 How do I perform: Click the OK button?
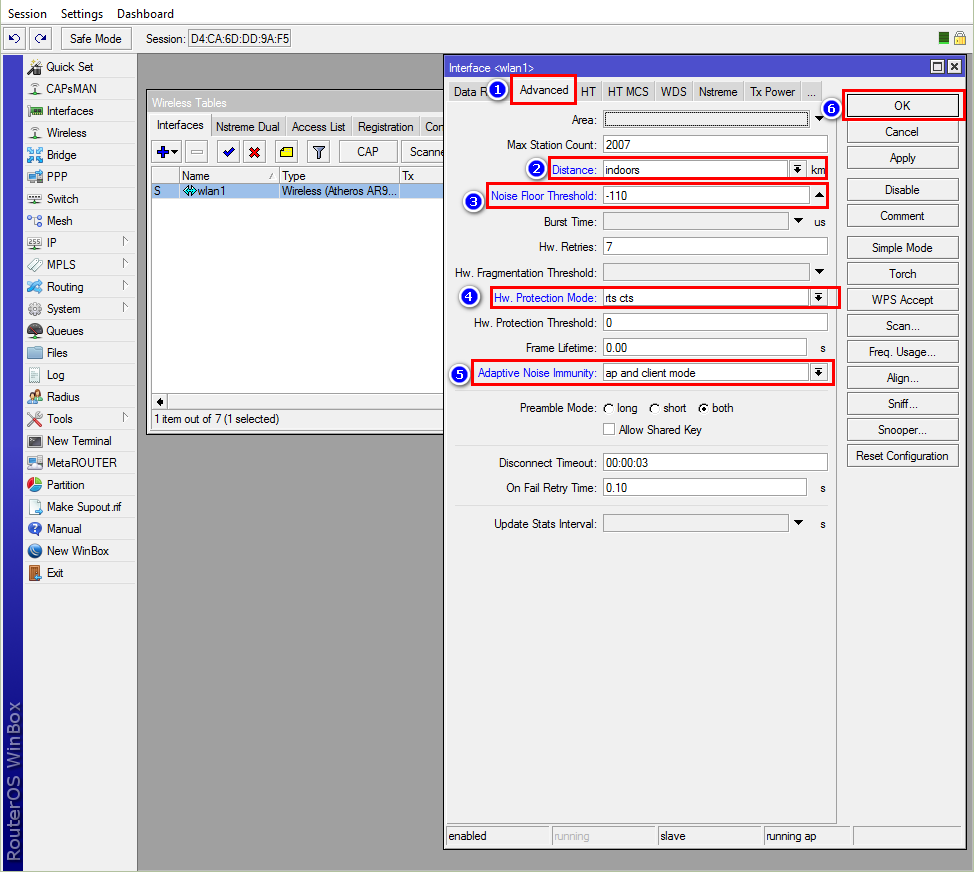pyautogui.click(x=903, y=106)
